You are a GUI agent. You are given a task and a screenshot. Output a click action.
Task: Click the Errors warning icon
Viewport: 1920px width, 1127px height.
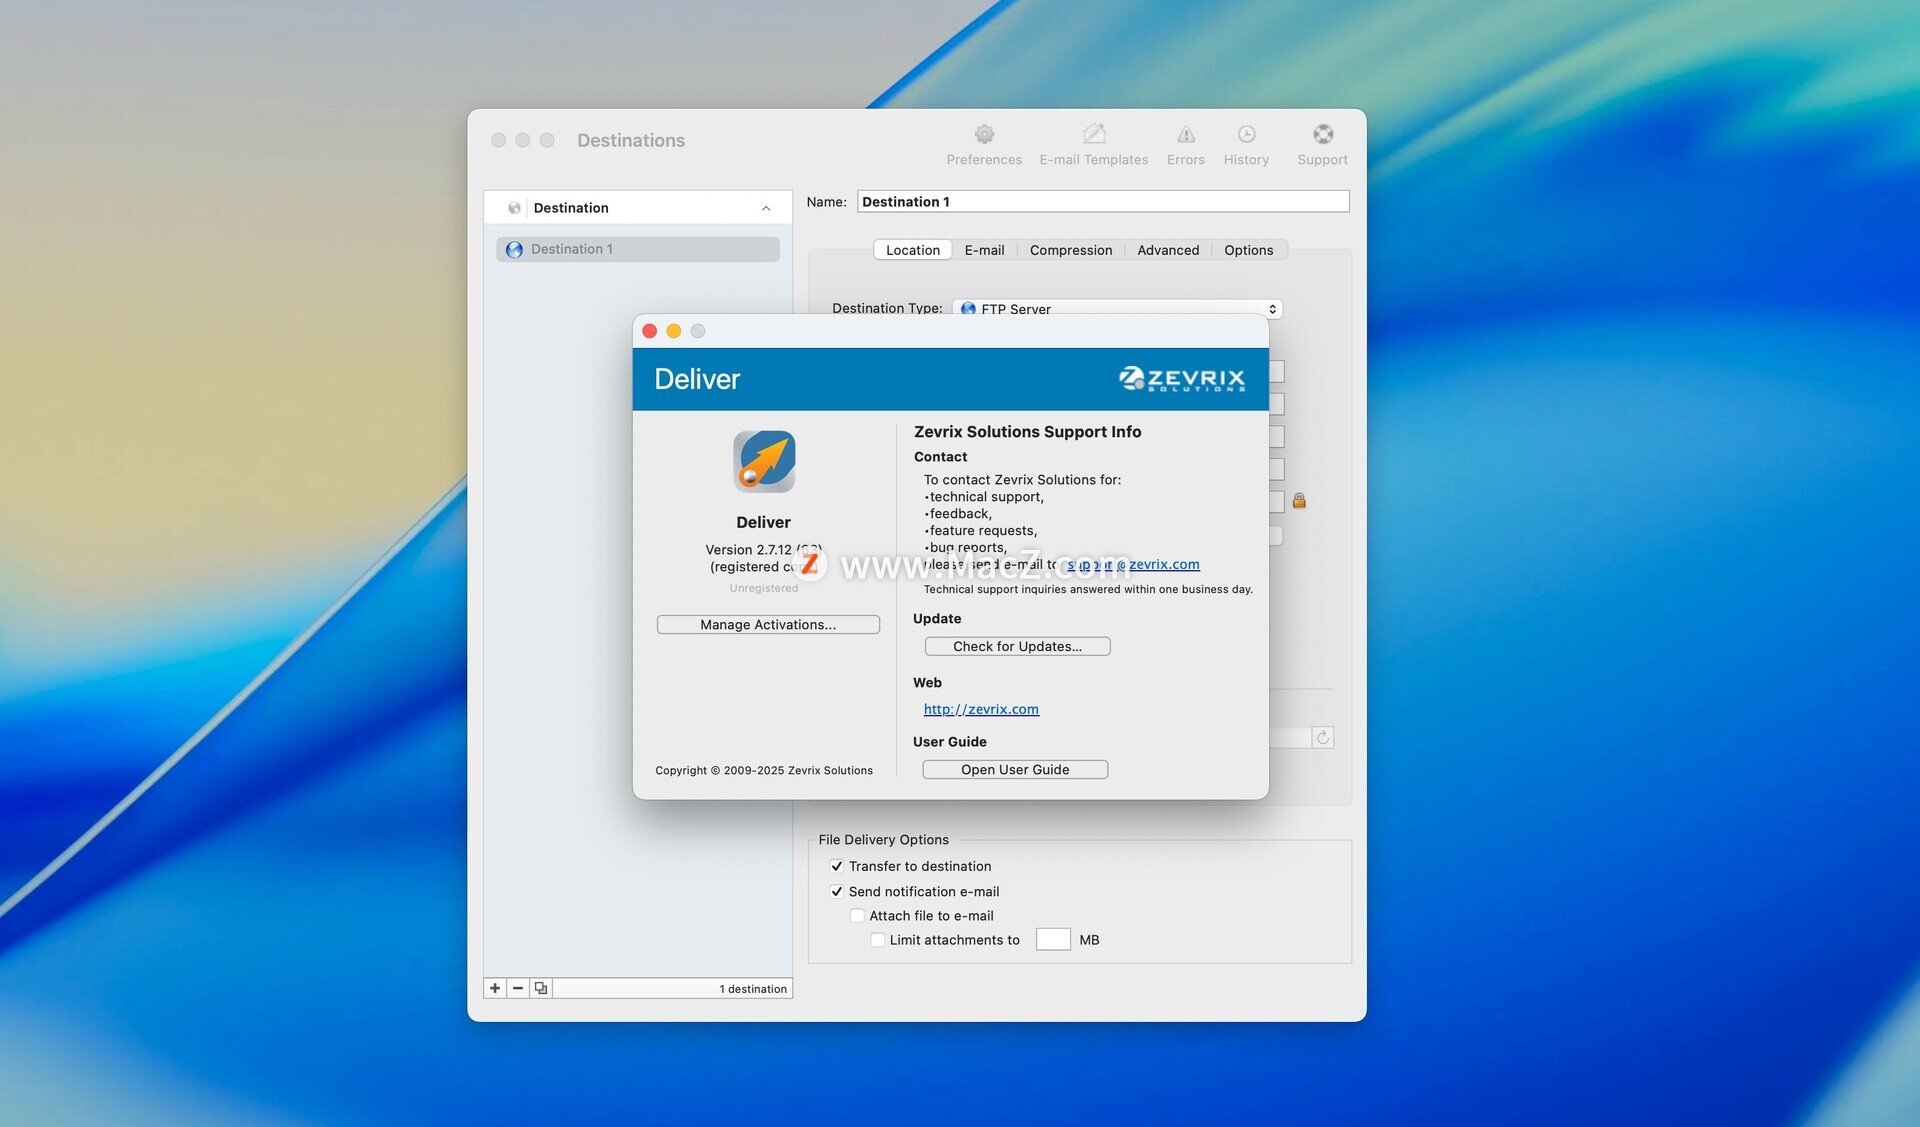click(1185, 135)
